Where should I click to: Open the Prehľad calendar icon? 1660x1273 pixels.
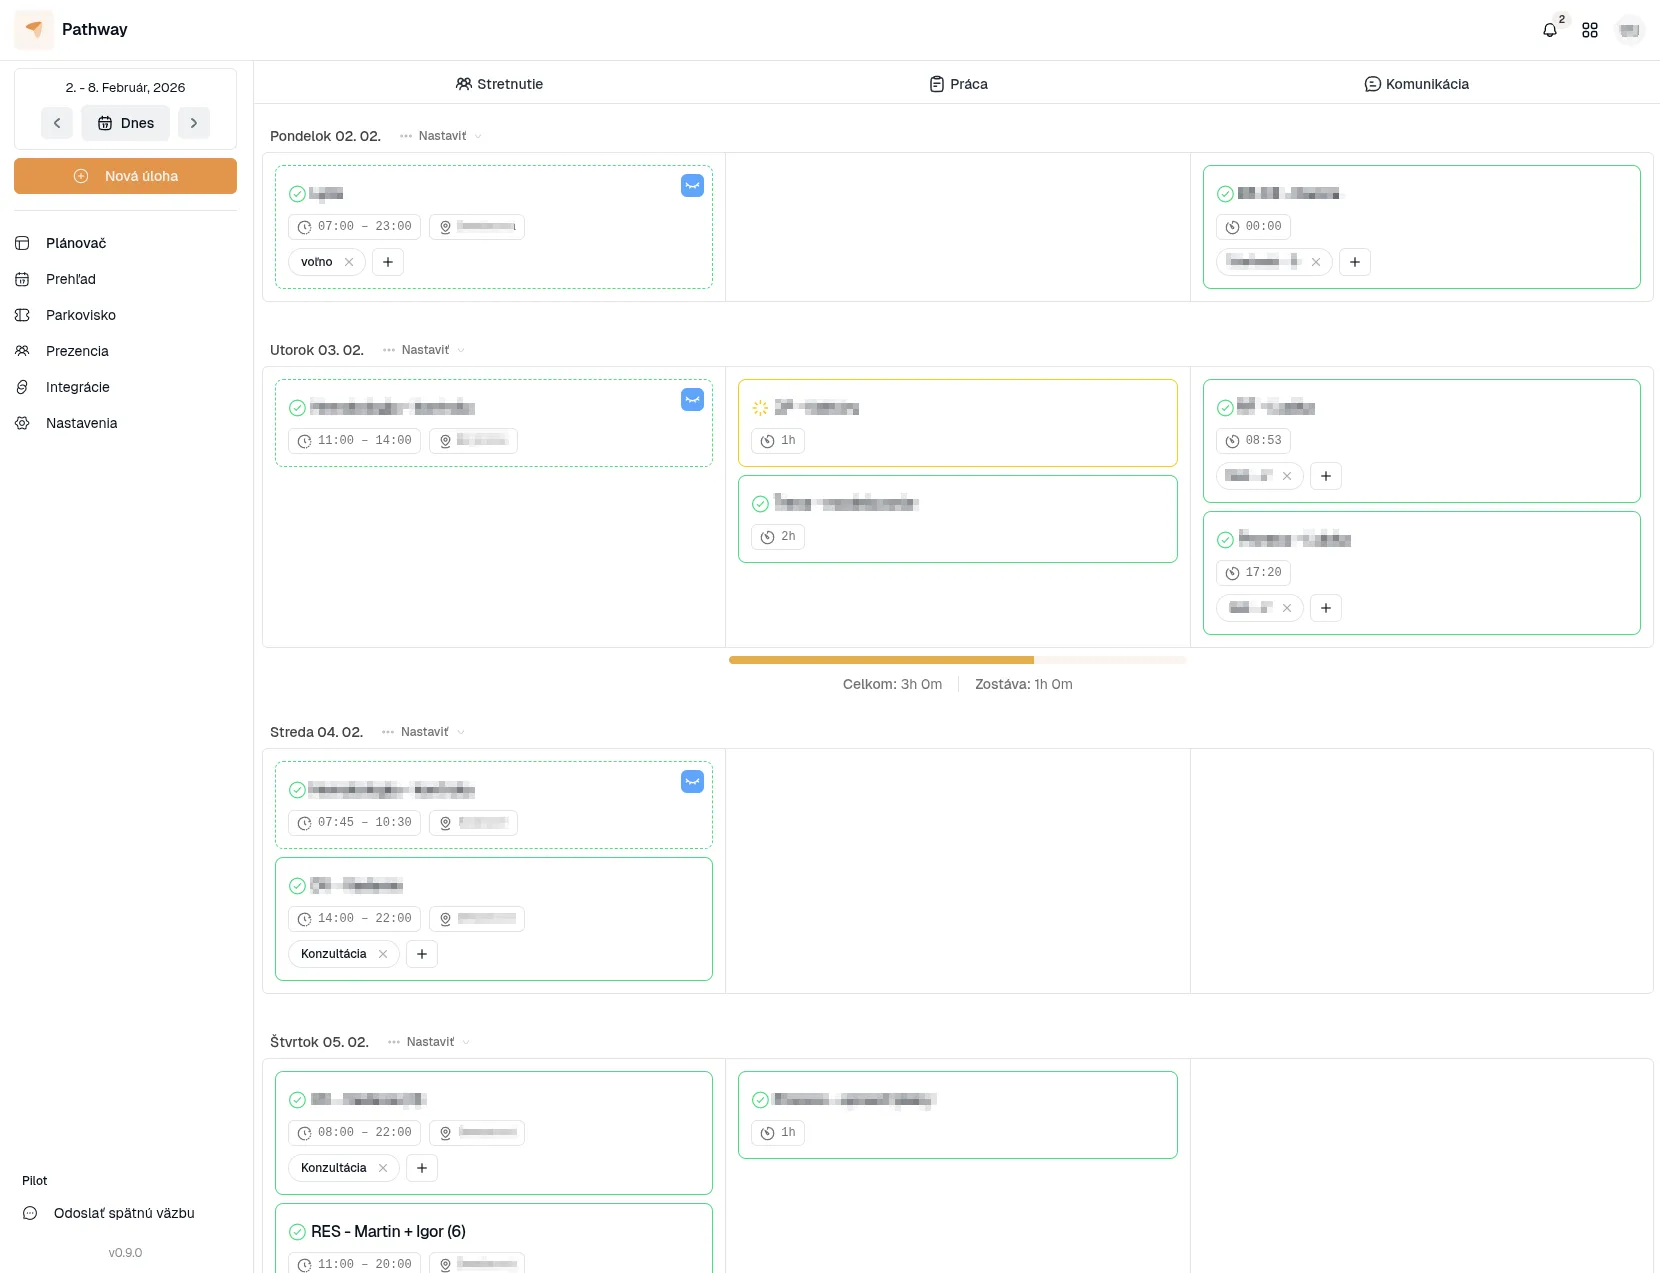pos(22,279)
